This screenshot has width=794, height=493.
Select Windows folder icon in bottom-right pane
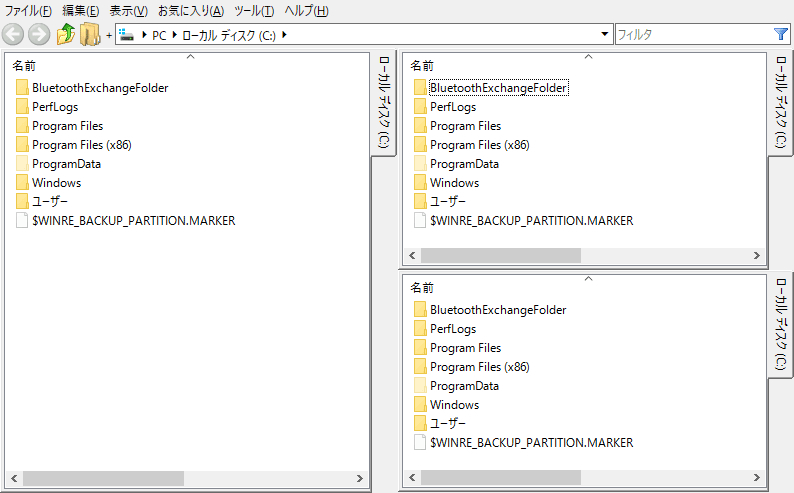(420, 404)
